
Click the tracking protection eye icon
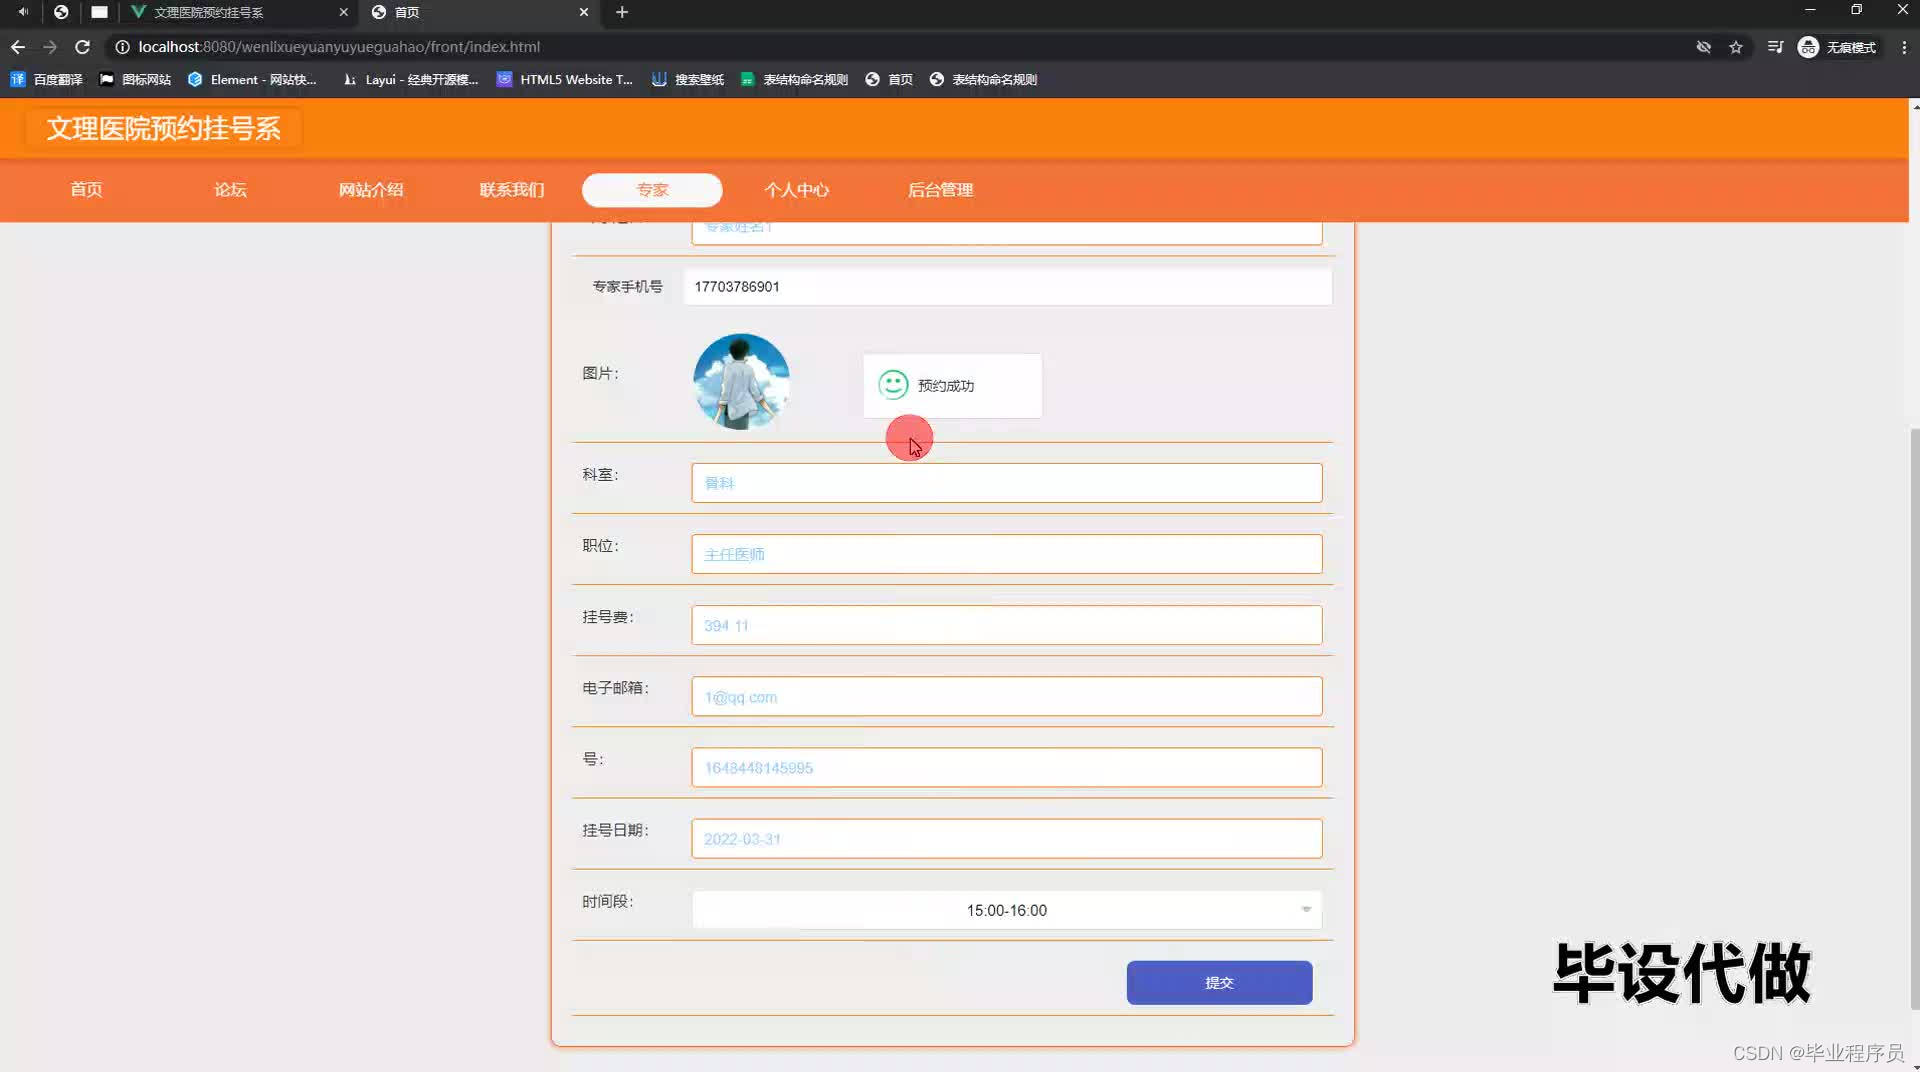point(1703,47)
